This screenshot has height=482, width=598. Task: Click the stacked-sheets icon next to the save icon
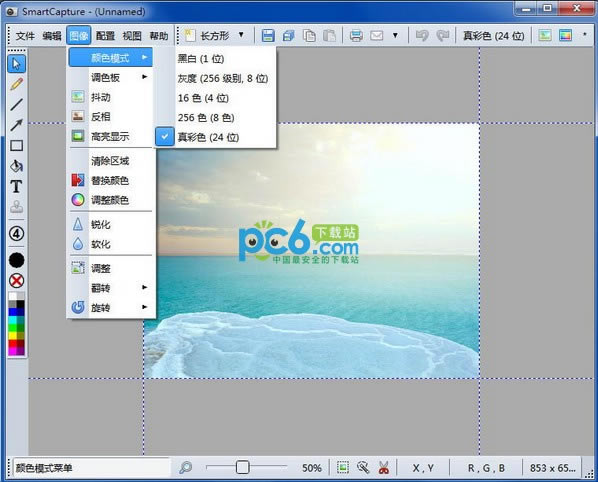point(288,36)
